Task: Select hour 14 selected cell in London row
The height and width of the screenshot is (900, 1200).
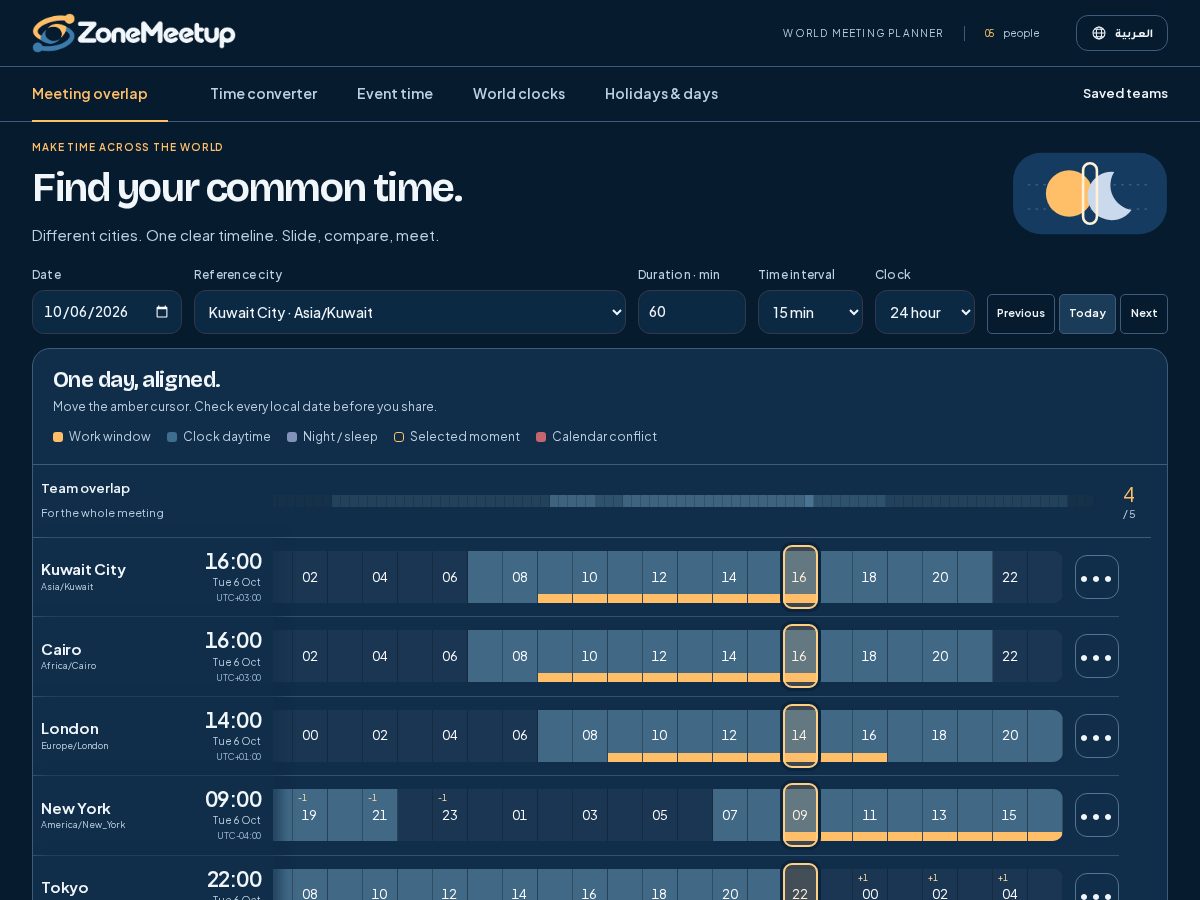Action: coord(800,736)
